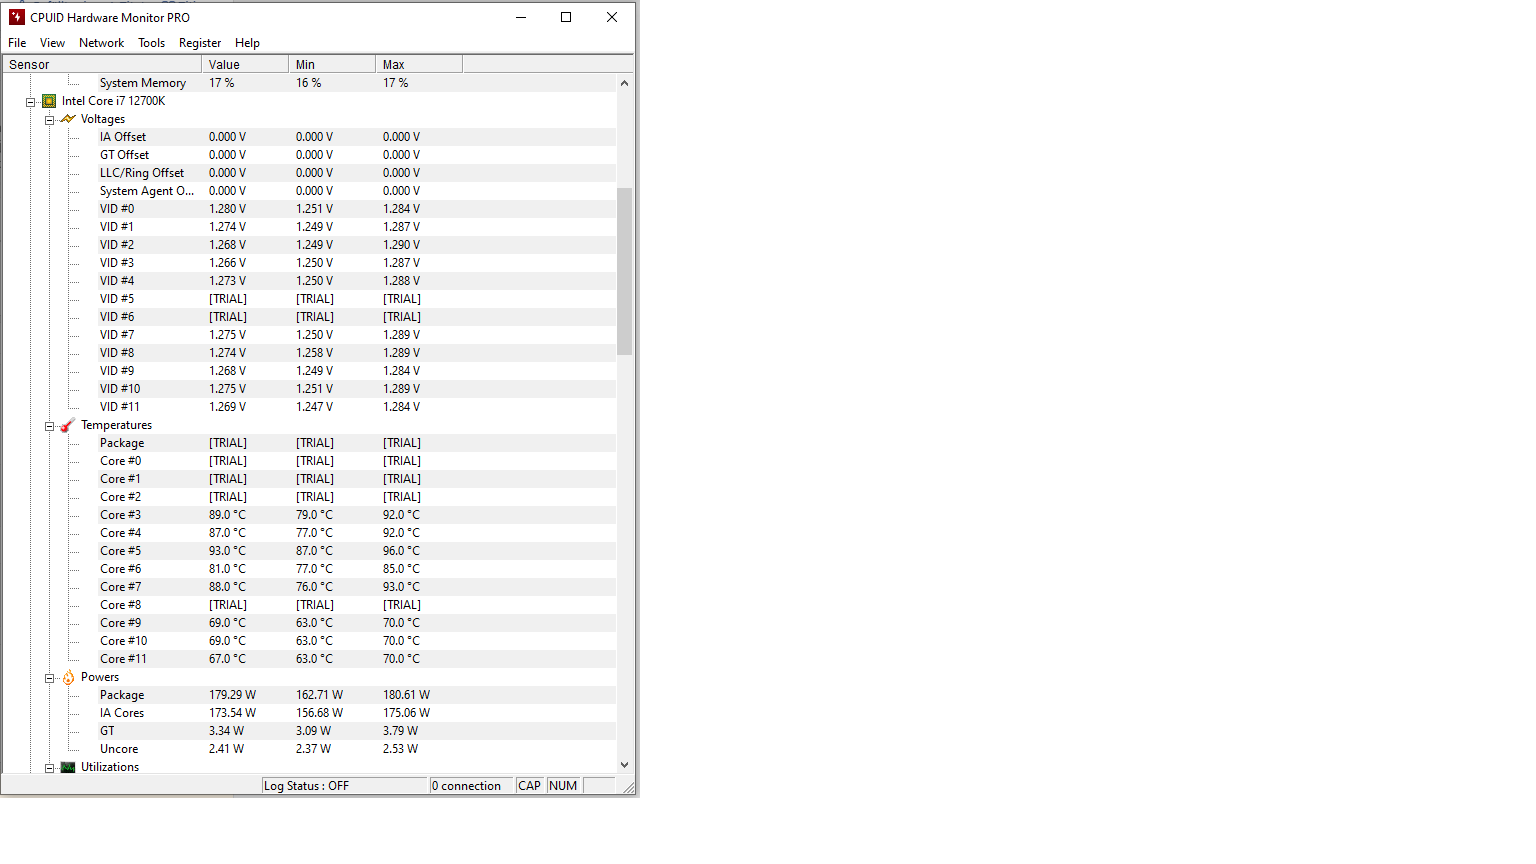Click the CPUID app icon in title bar
1536x864 pixels.
(16, 17)
